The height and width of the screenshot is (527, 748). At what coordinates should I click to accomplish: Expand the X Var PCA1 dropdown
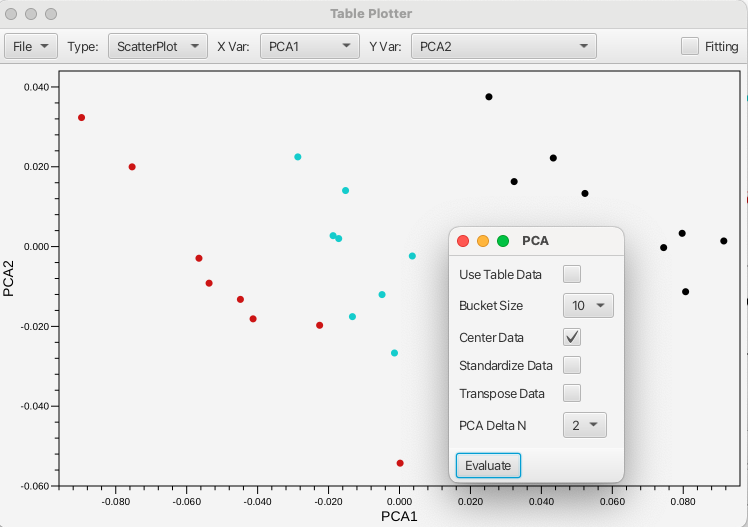309,46
